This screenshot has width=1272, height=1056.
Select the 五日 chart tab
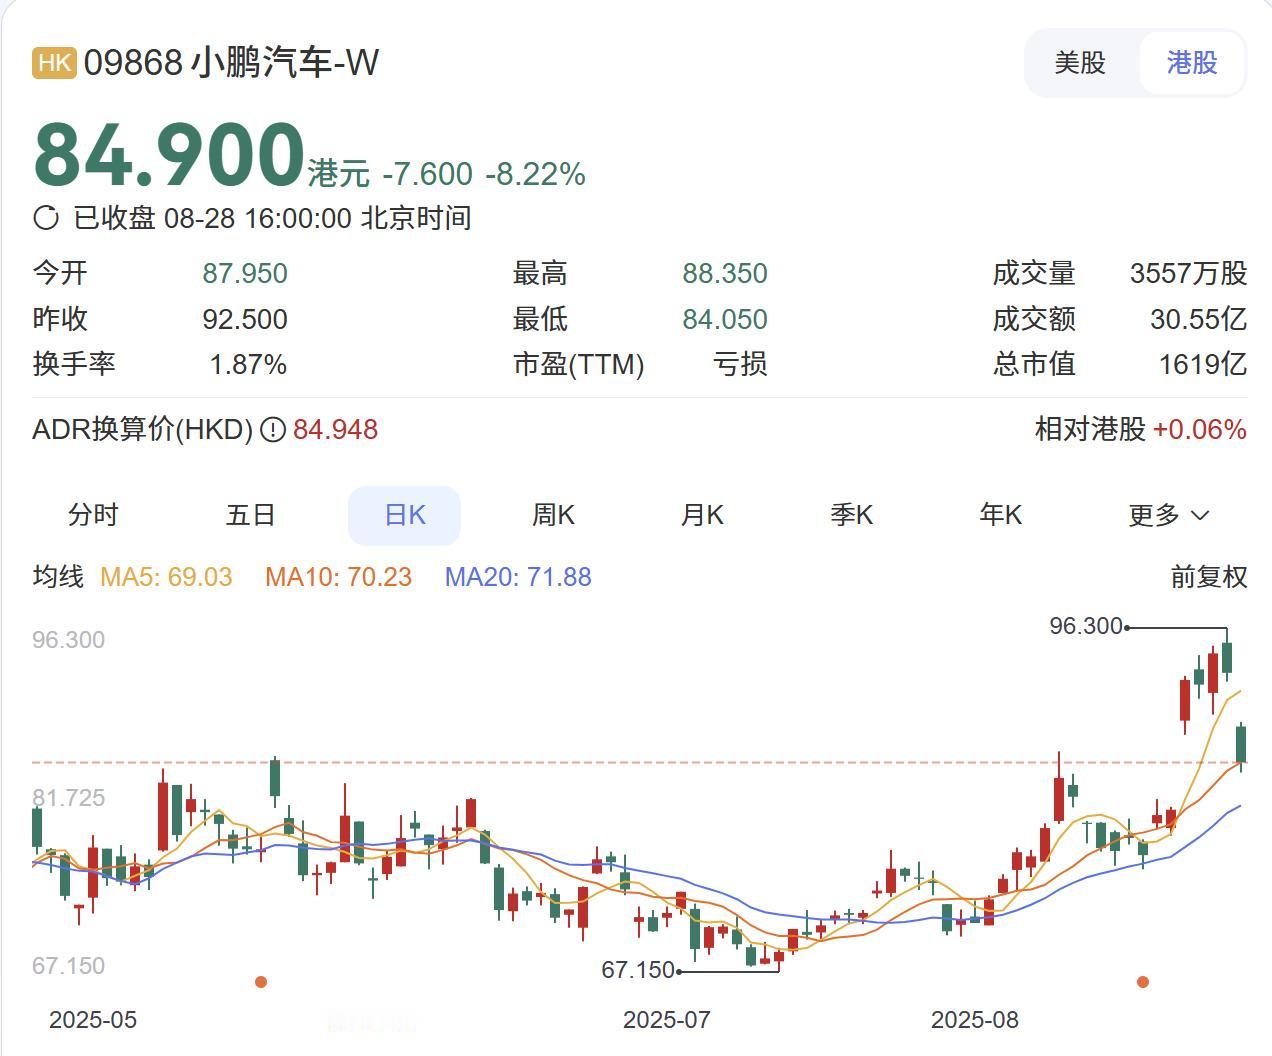[250, 515]
